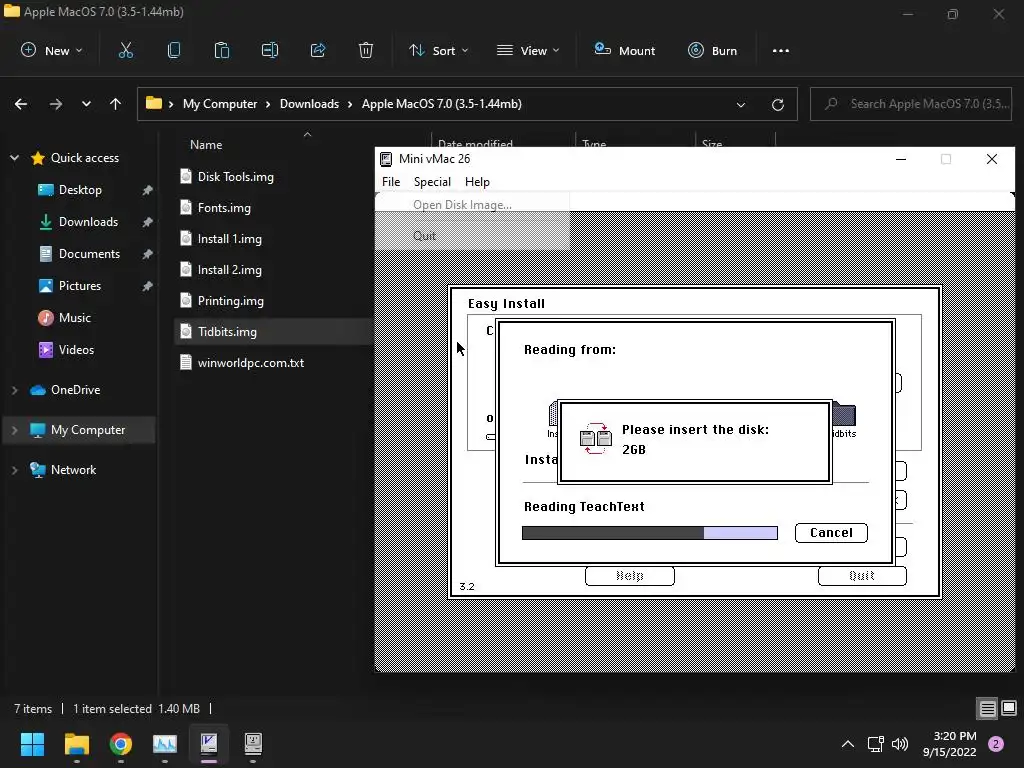Switch to large thumbnails view icon
1024x768 pixels.
click(1007, 709)
